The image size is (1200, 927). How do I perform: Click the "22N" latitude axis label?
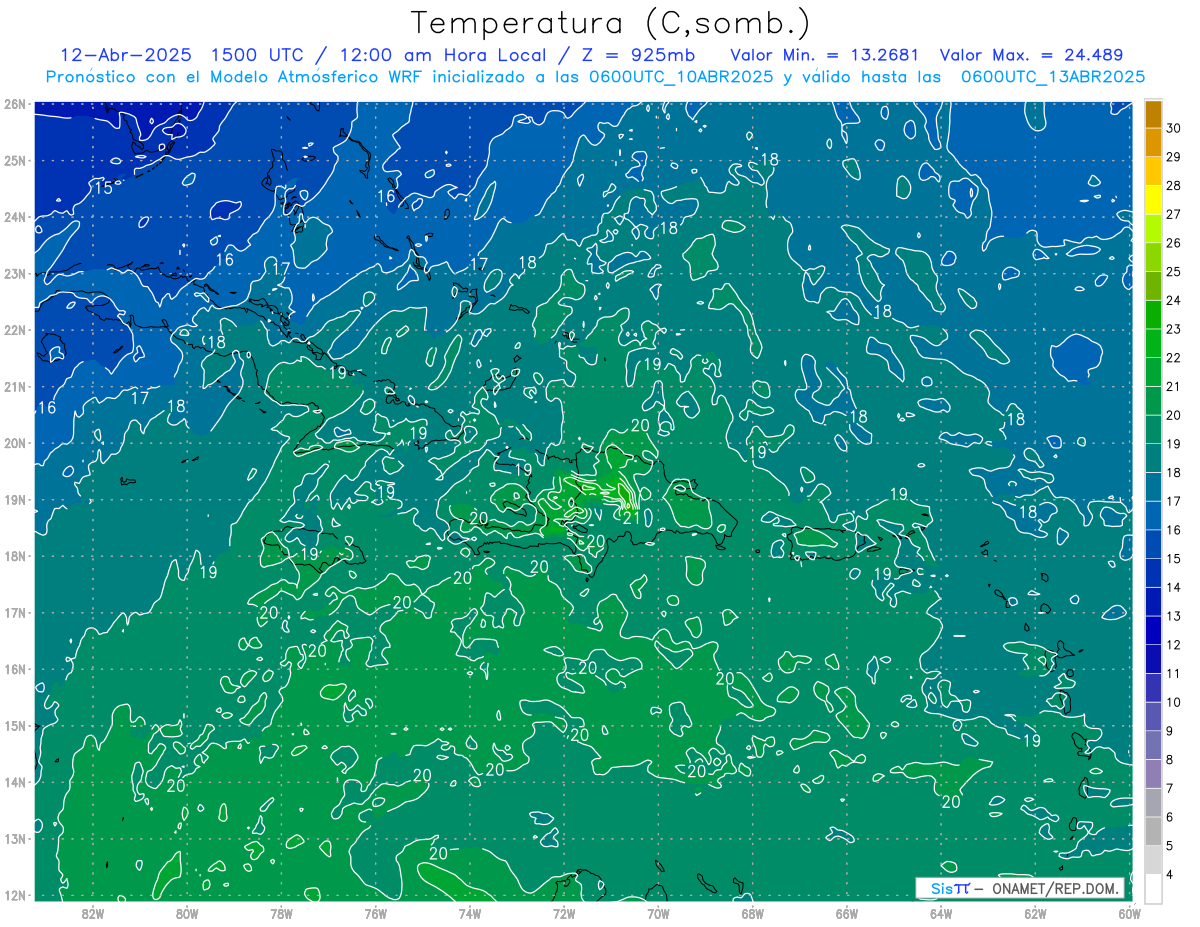pyautogui.click(x=15, y=330)
